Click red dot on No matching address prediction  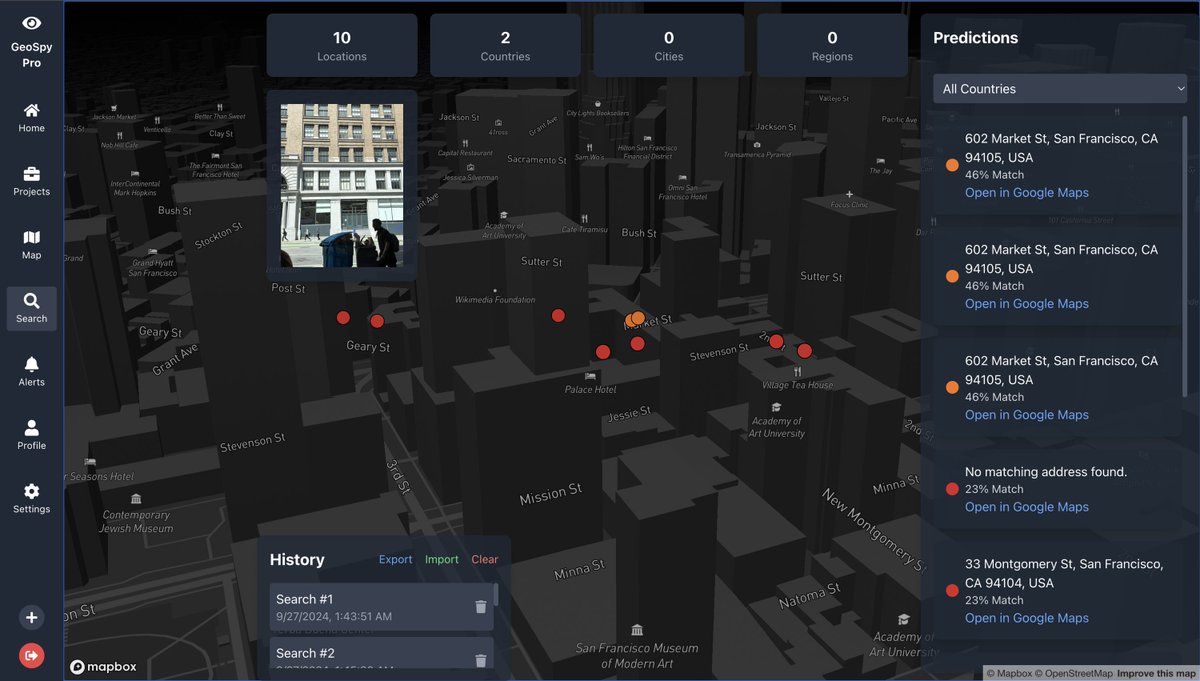click(952, 489)
